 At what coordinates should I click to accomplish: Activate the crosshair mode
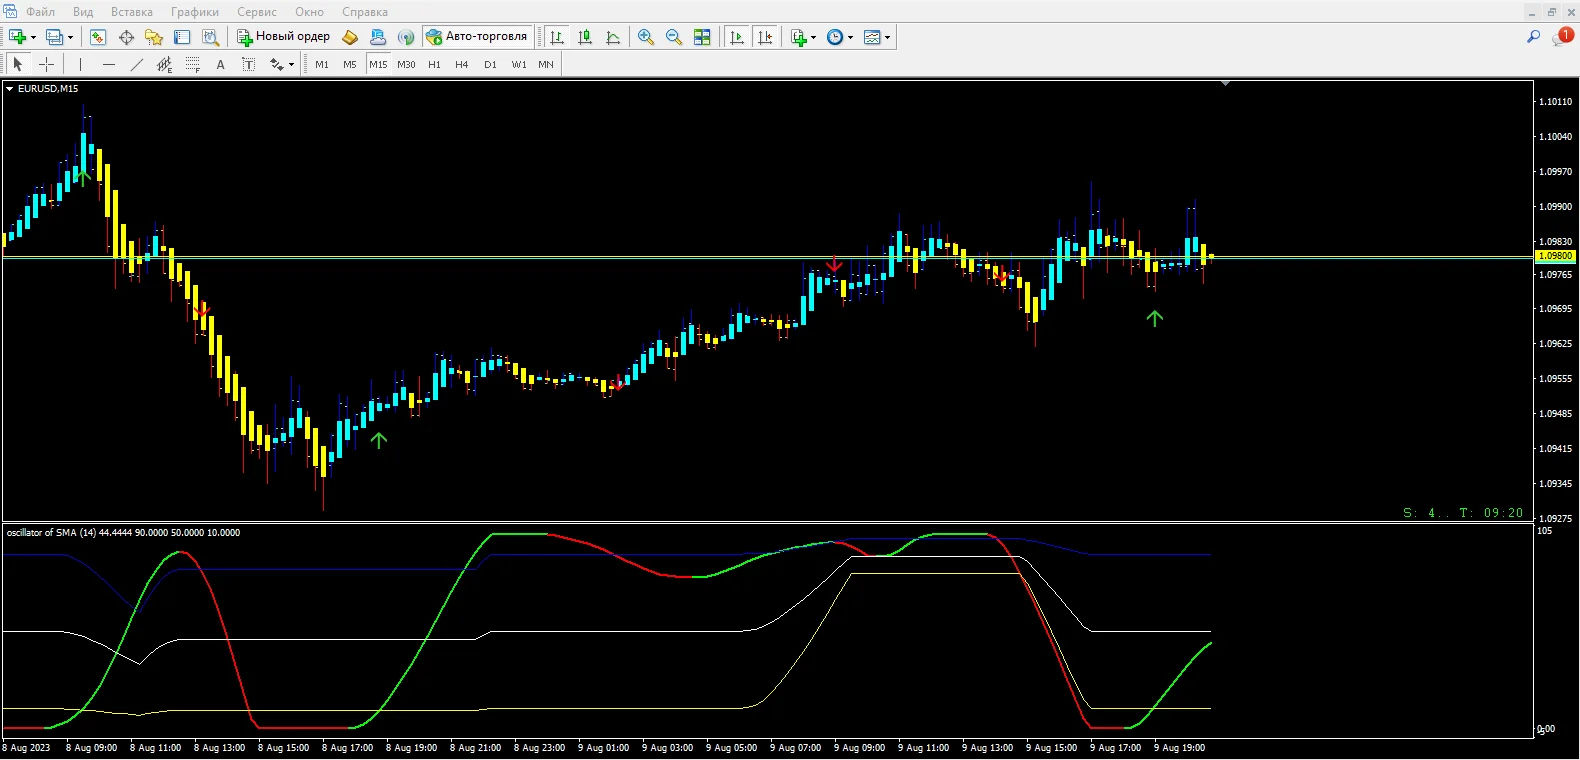point(46,64)
